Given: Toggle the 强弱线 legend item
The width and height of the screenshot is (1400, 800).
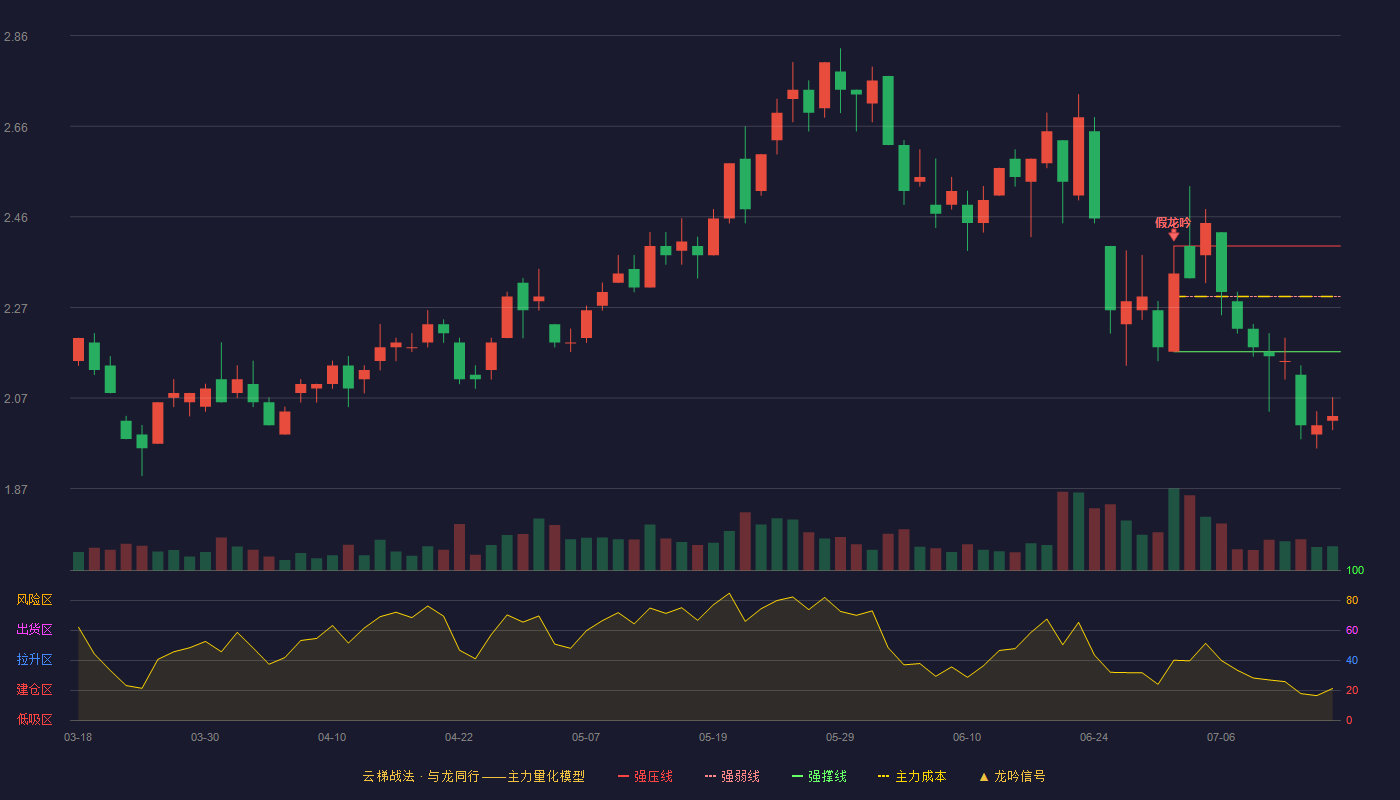Looking at the screenshot, I should point(732,776).
